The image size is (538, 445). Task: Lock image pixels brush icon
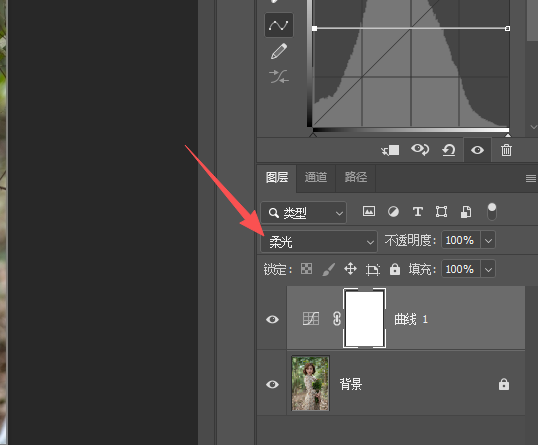pyautogui.click(x=328, y=269)
